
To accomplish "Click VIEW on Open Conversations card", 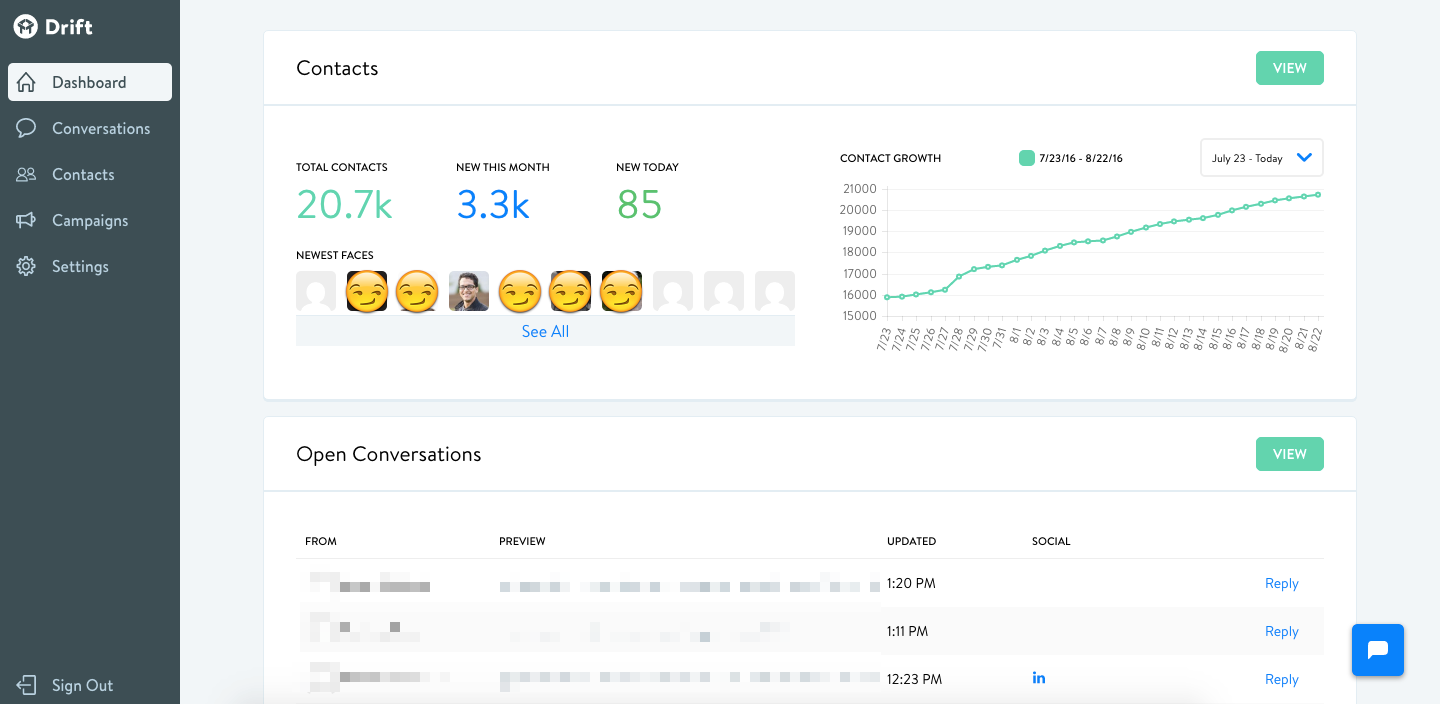I will click(x=1289, y=454).
